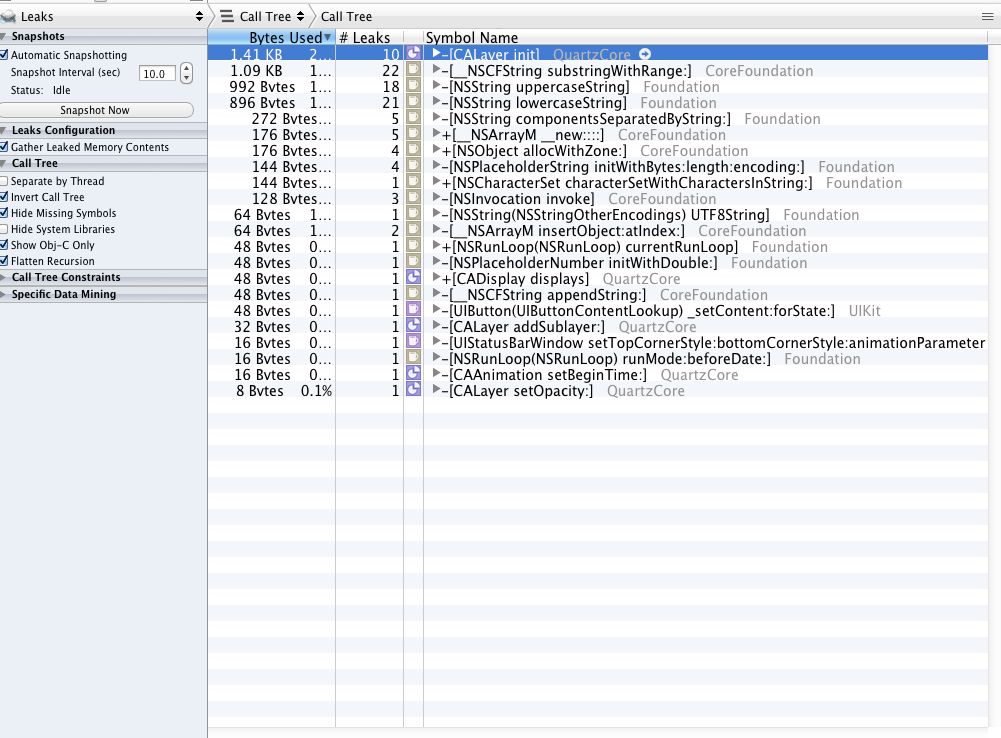This screenshot has width=1001, height=738.
Task: Click UIKit icon for UIButton _setContent row
Action: (414, 309)
